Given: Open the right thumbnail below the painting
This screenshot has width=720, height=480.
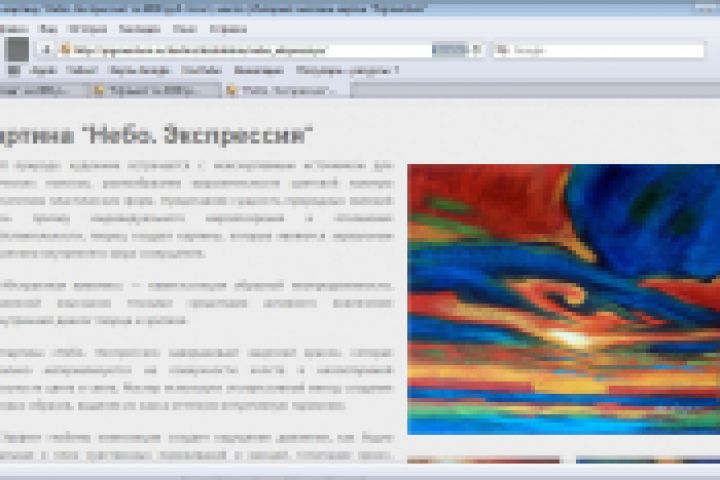Looking at the screenshot, I should tap(648, 460).
